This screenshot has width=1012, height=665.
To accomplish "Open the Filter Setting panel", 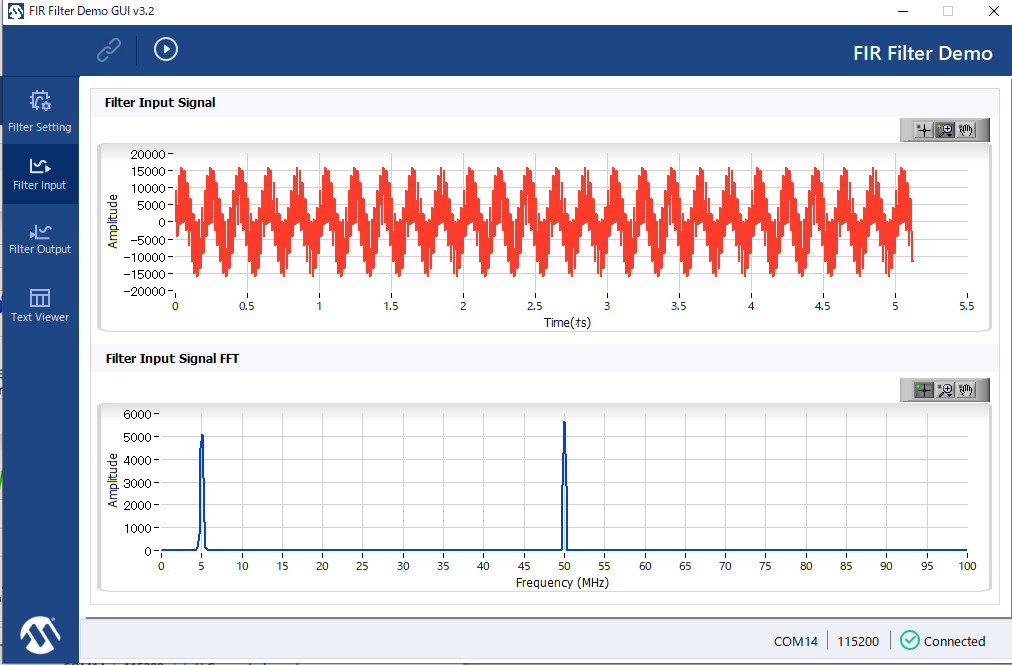I will (x=40, y=111).
